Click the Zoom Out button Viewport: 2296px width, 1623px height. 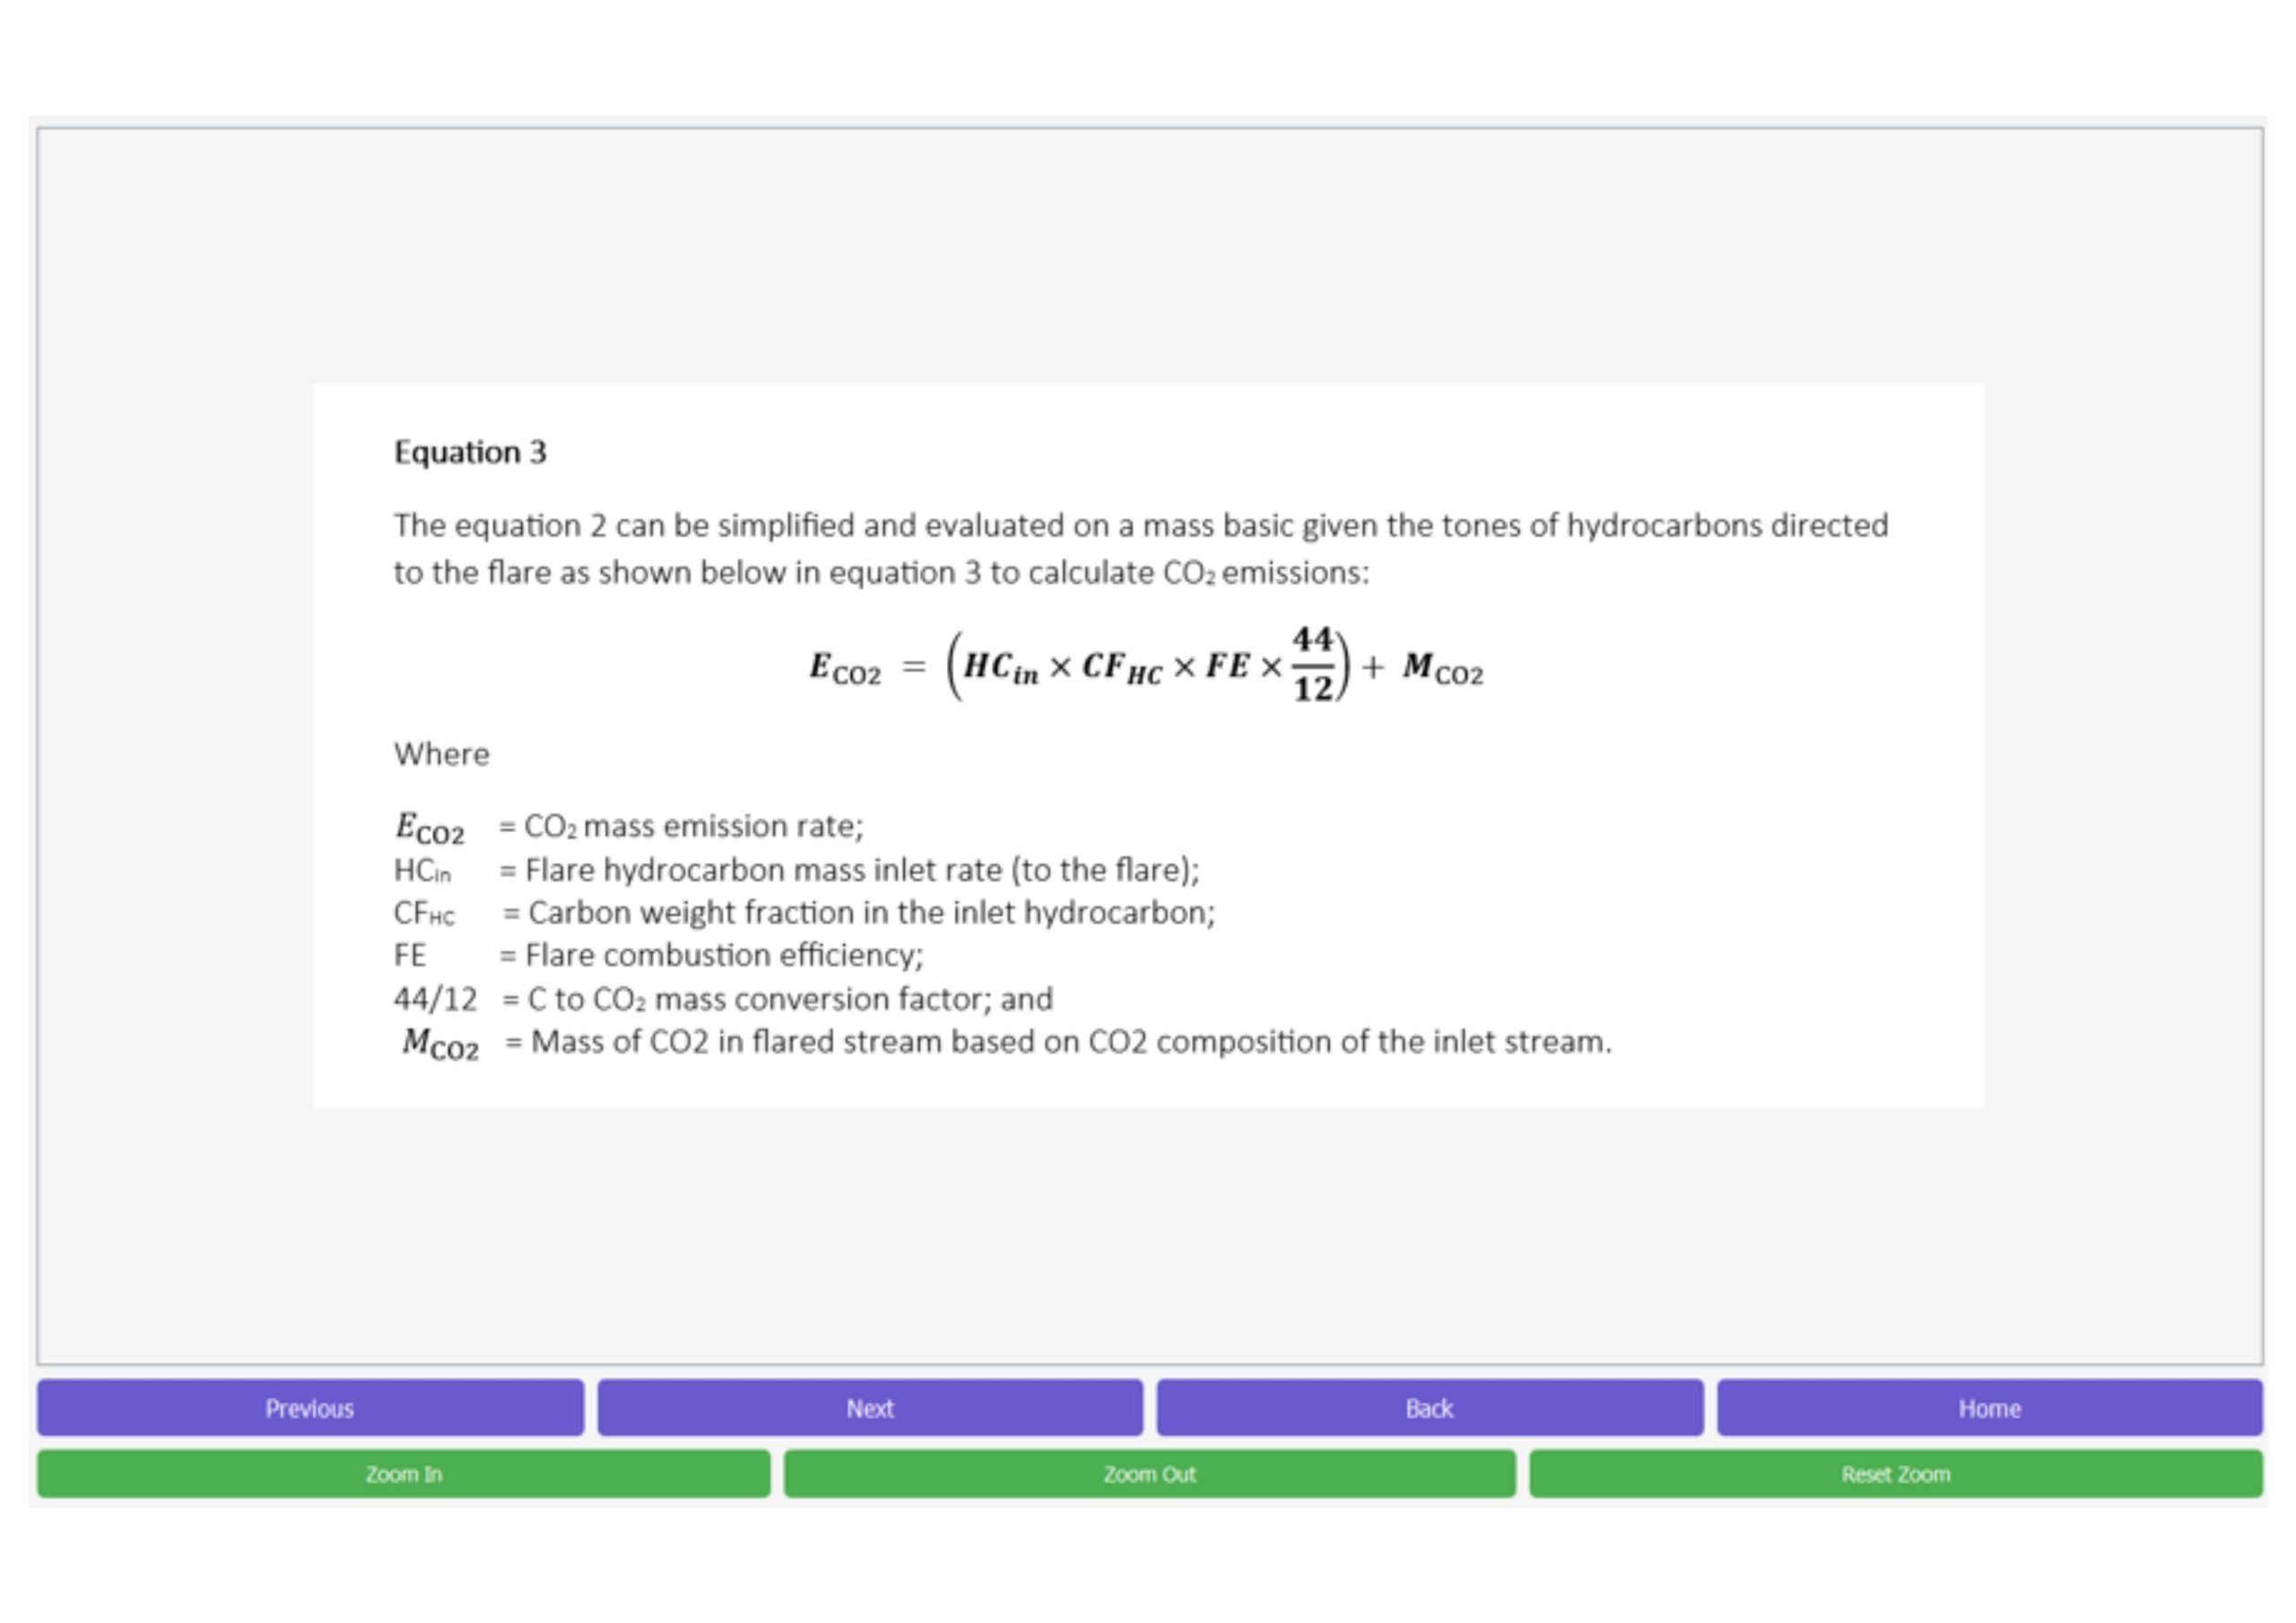1149,1474
